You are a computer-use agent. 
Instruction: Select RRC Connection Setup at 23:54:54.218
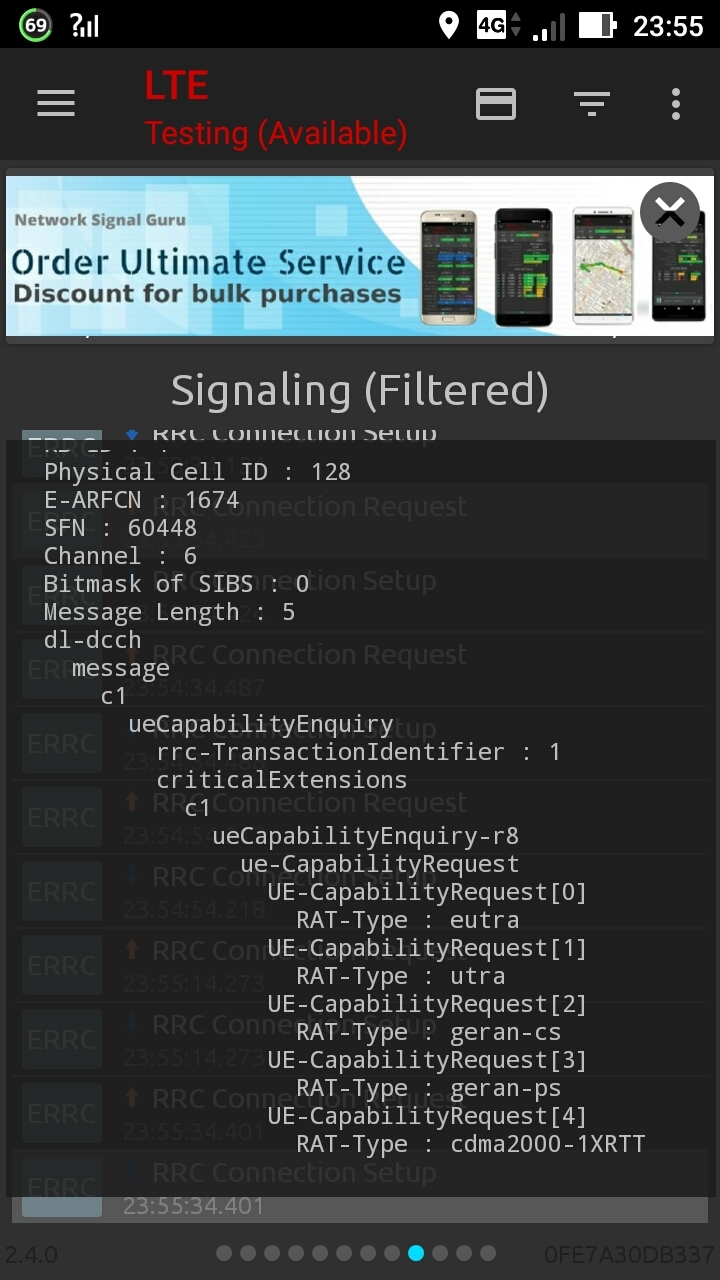360,891
